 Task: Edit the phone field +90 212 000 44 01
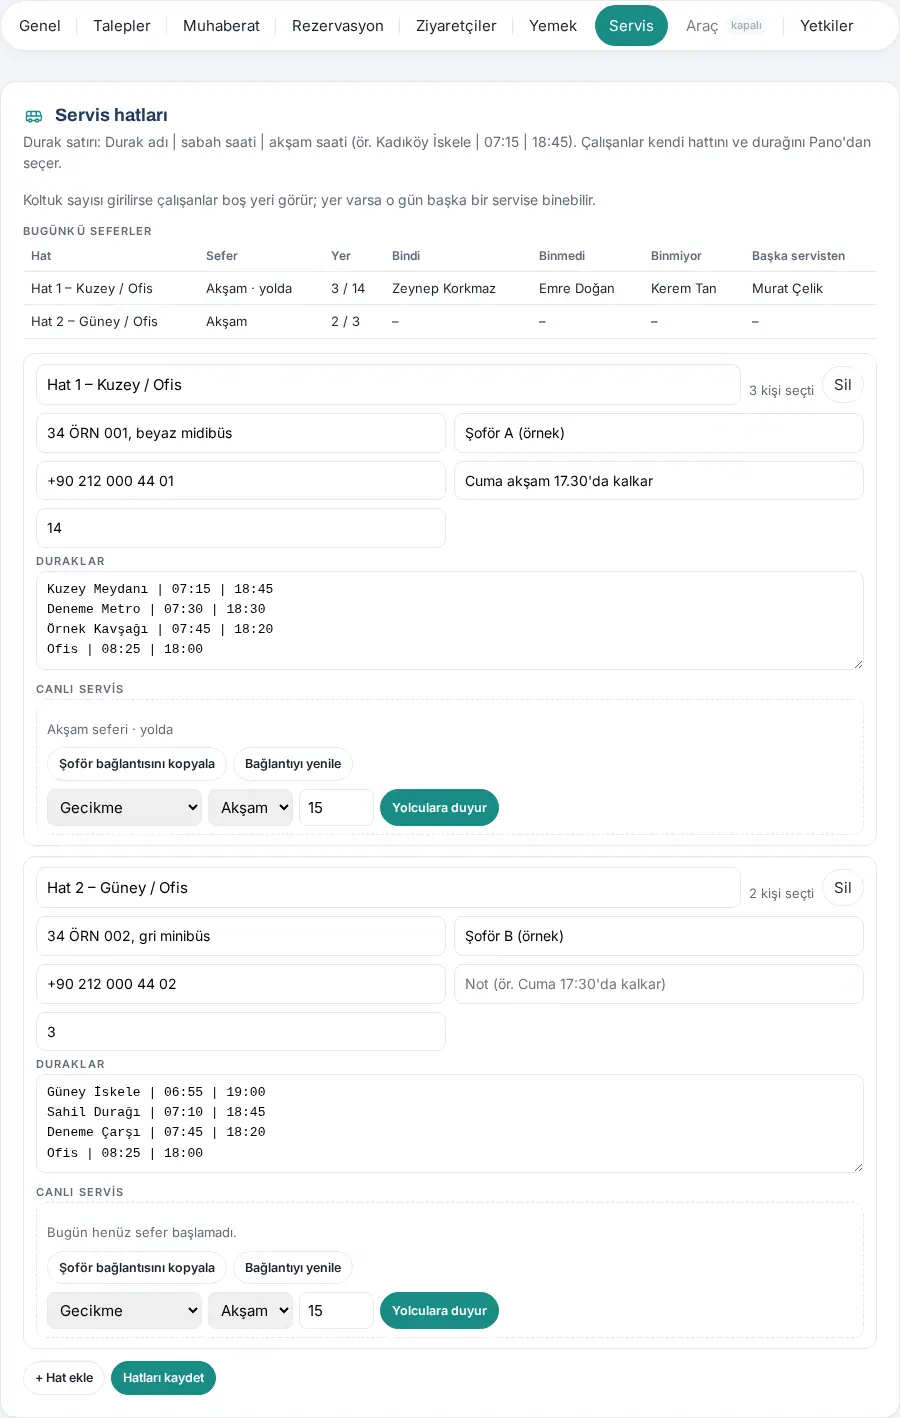pos(241,481)
